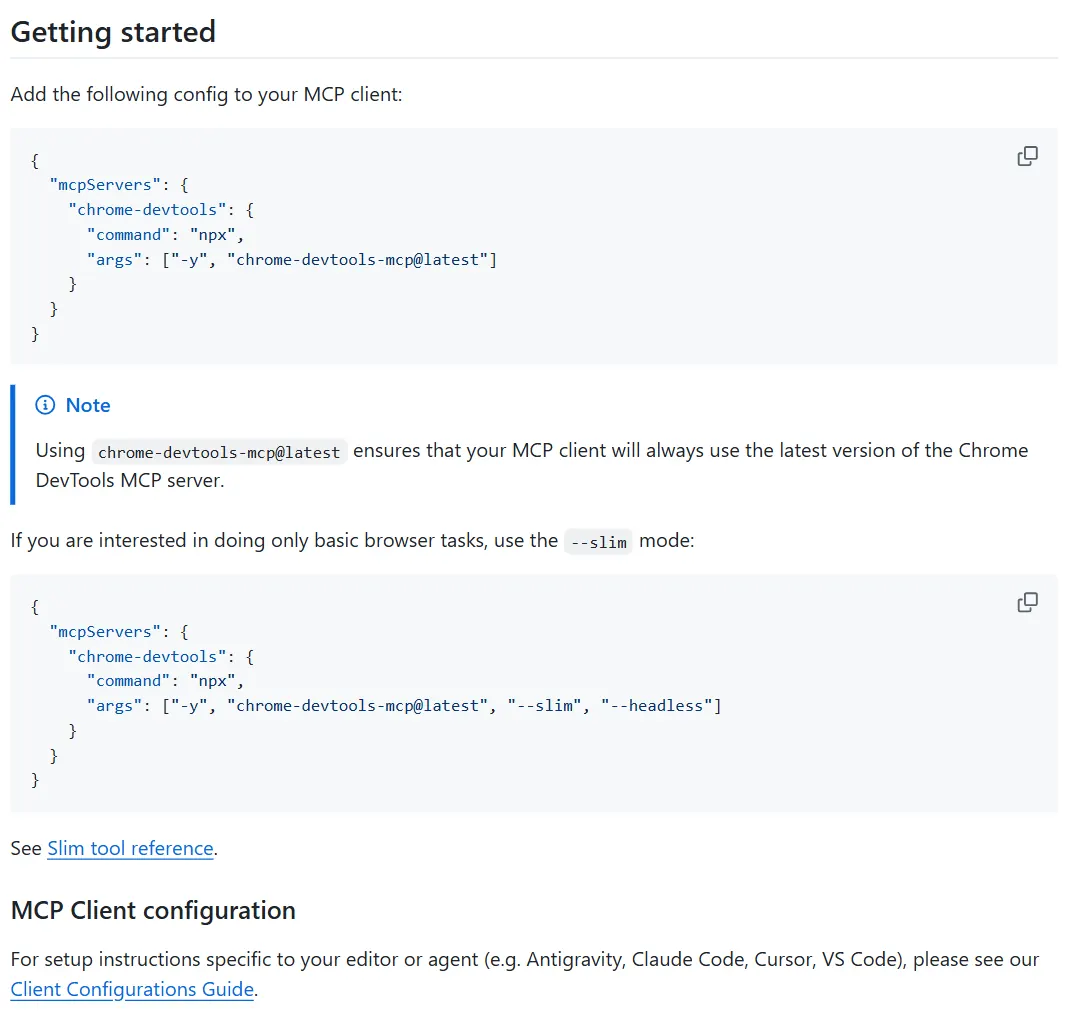Click the text "DevTools MCP server." in the note
Image resolution: width=1068 pixels, height=1023 pixels.
(x=130, y=481)
